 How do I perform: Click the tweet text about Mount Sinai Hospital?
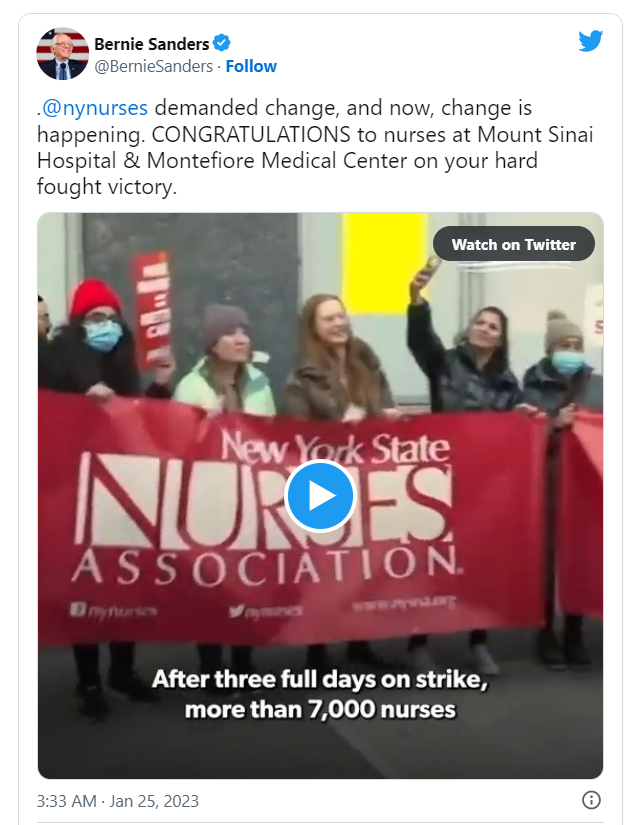[x=315, y=147]
